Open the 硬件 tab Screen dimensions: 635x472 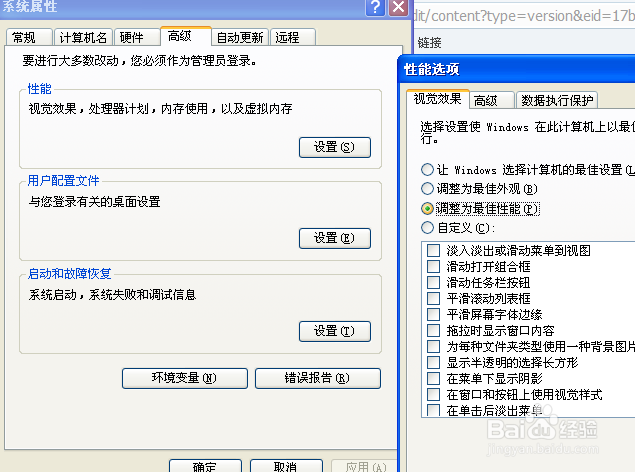tap(136, 38)
